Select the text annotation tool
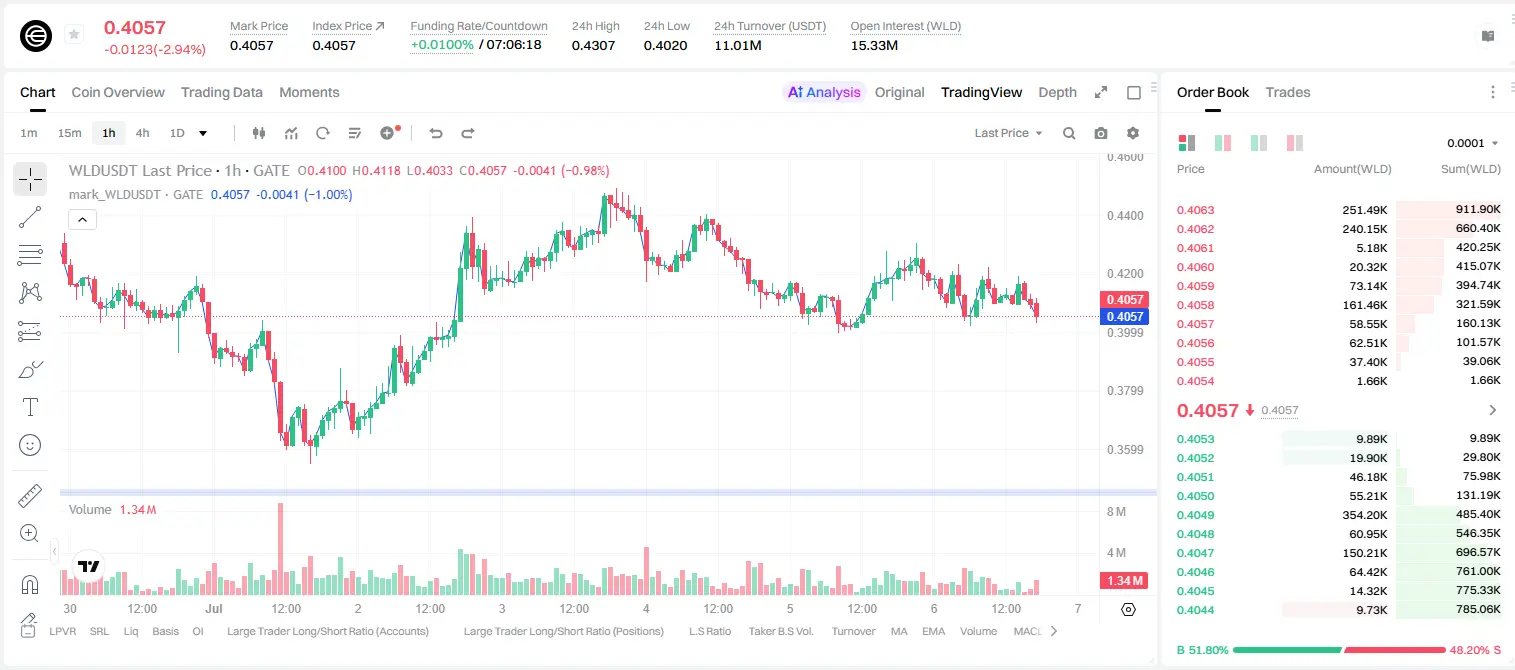Image resolution: width=1515 pixels, height=670 pixels. (30, 407)
